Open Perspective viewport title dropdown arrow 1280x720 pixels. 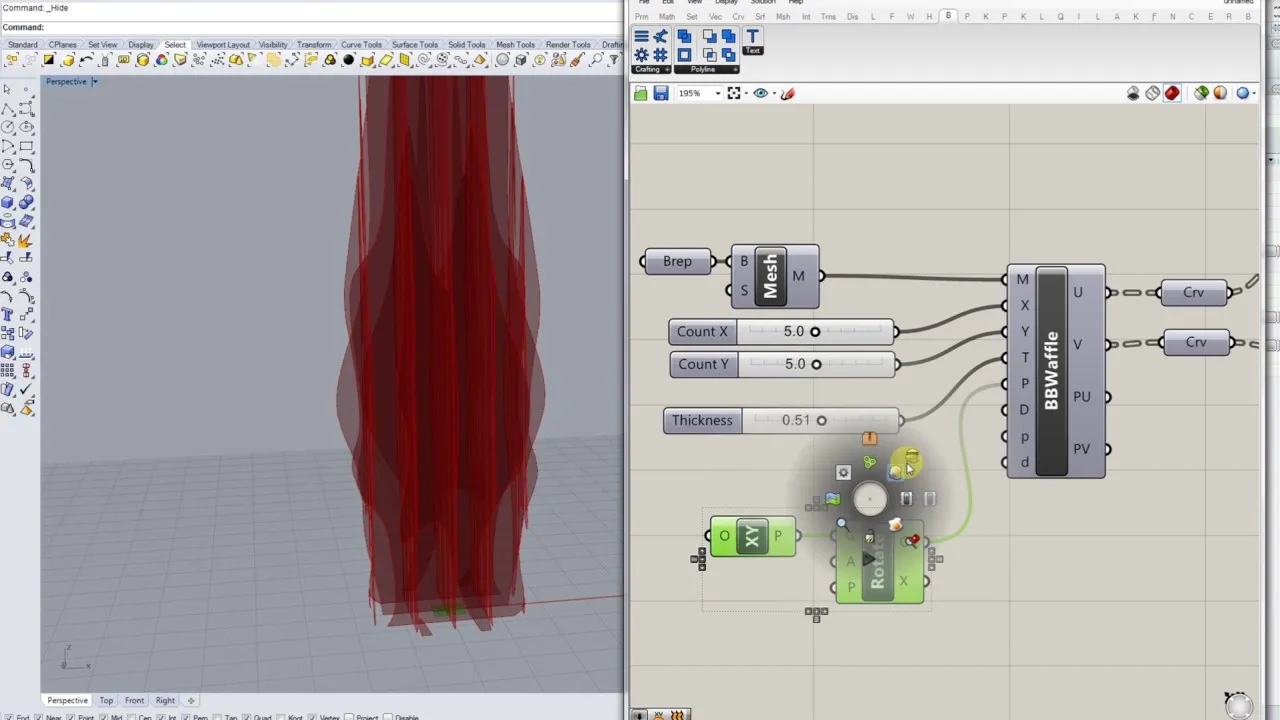point(95,82)
